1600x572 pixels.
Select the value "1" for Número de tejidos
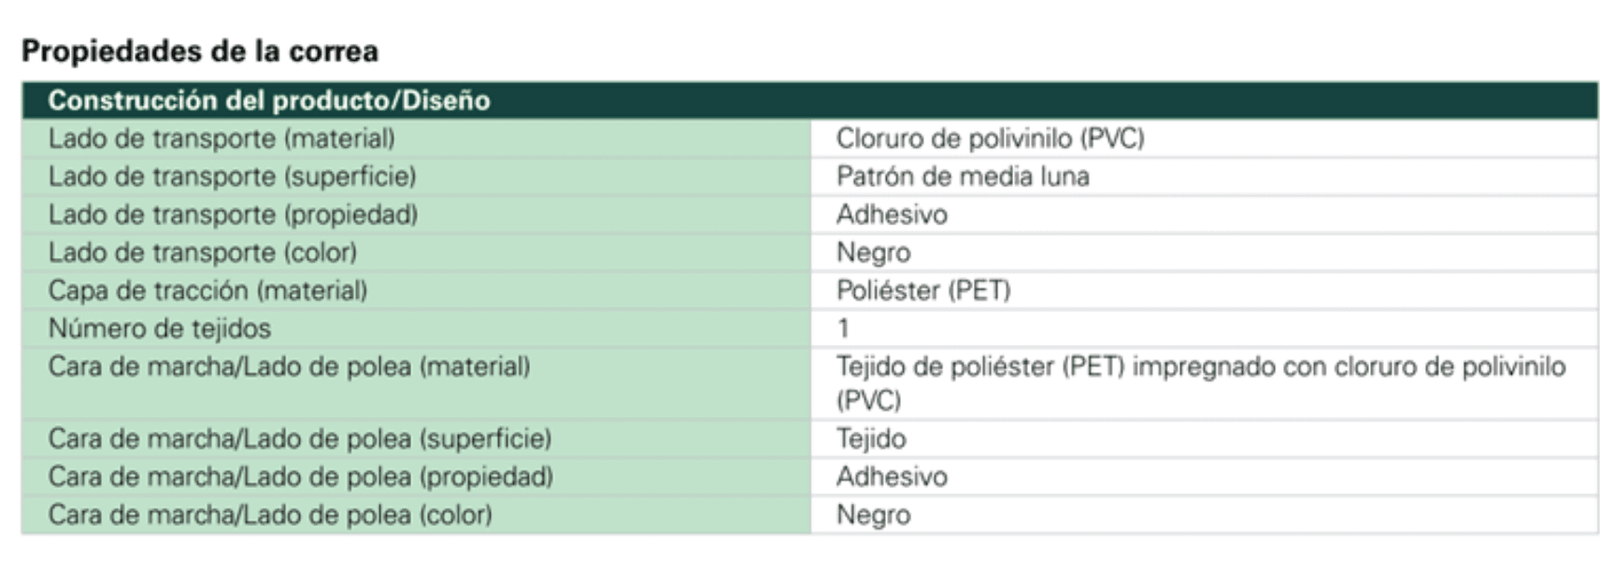(x=843, y=328)
